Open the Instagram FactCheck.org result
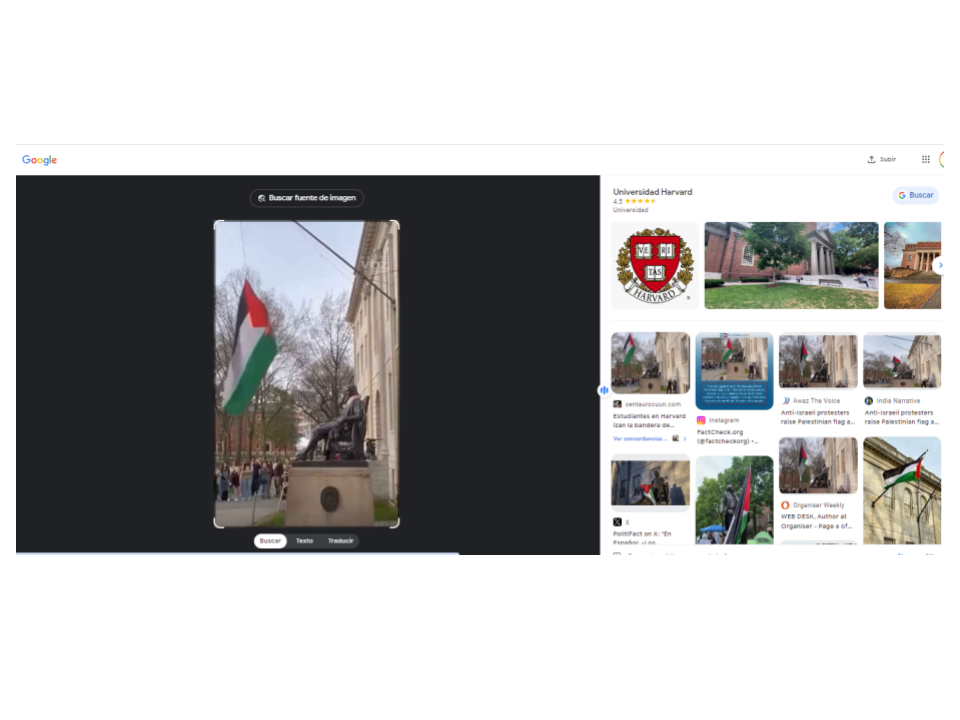Viewport: 960px width, 720px height. [x=734, y=371]
